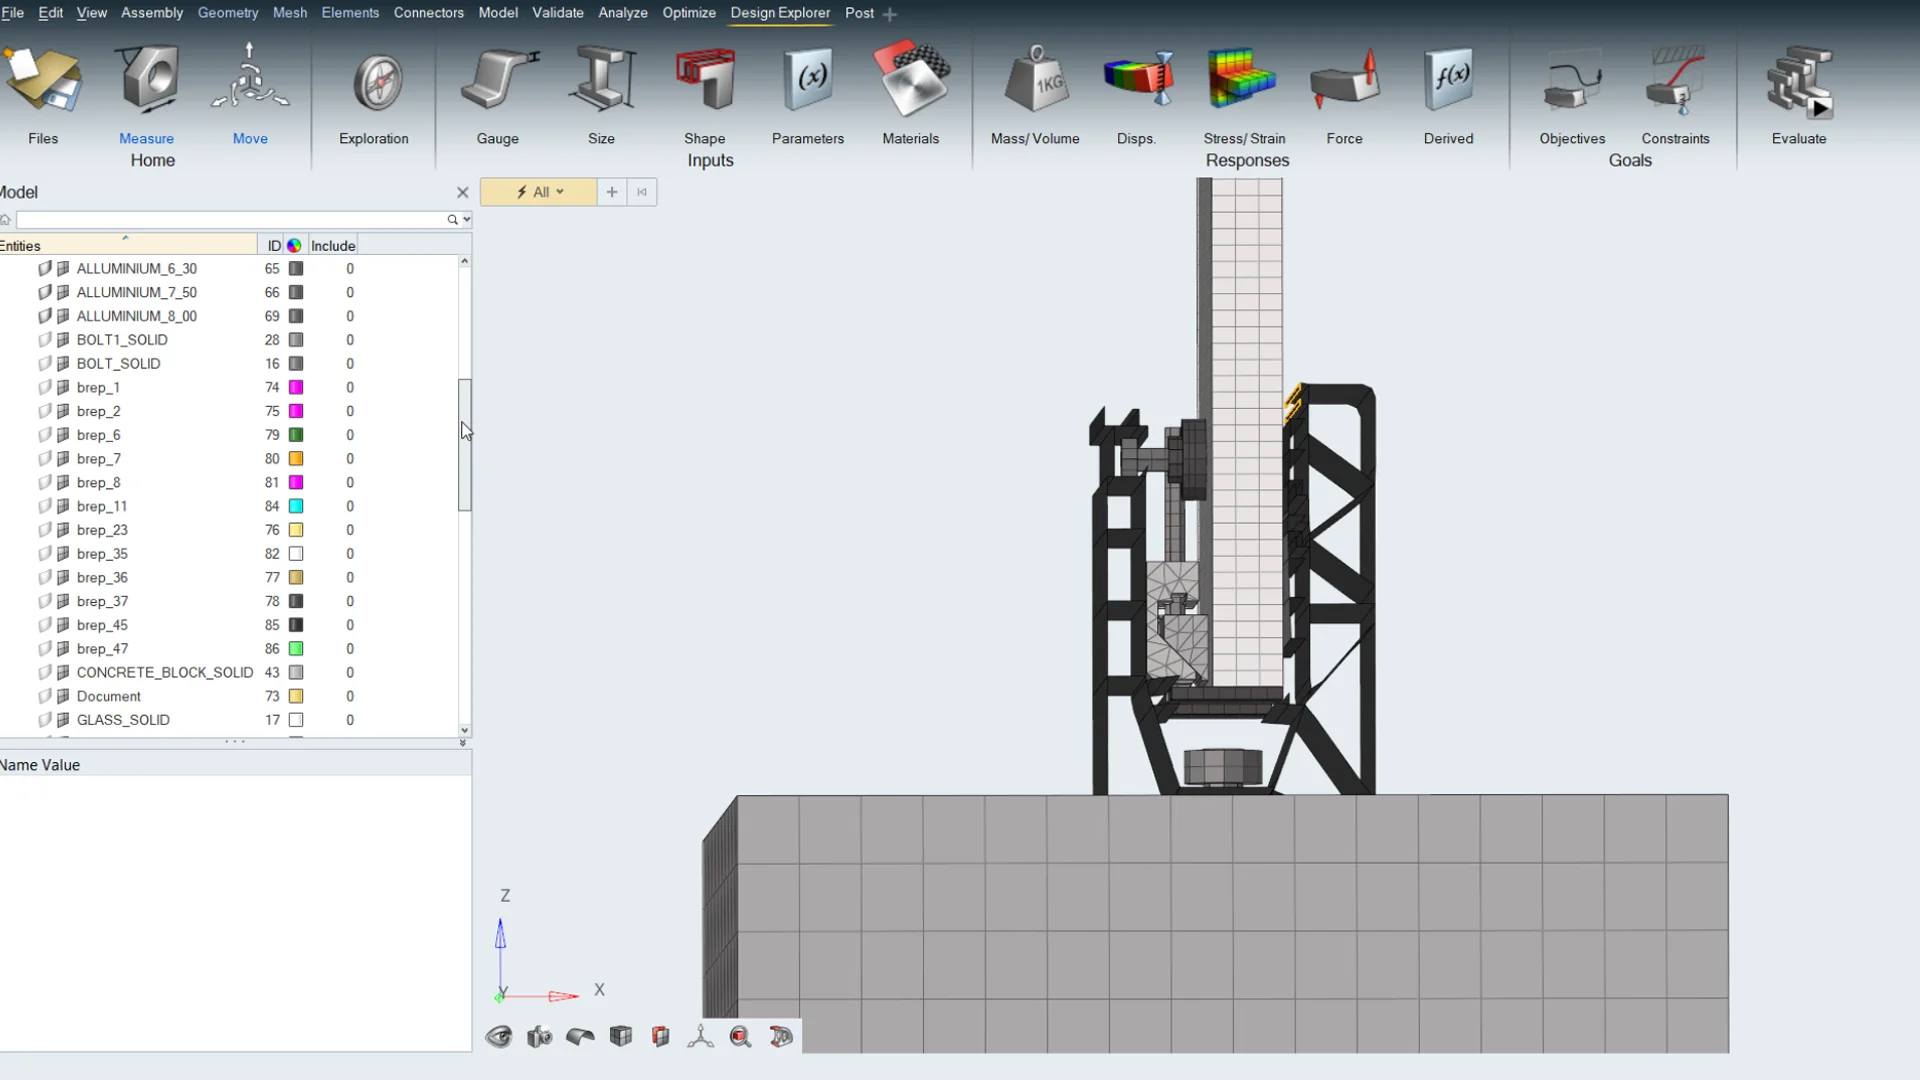Toggle visibility of GLASS_SOLID

coord(44,720)
